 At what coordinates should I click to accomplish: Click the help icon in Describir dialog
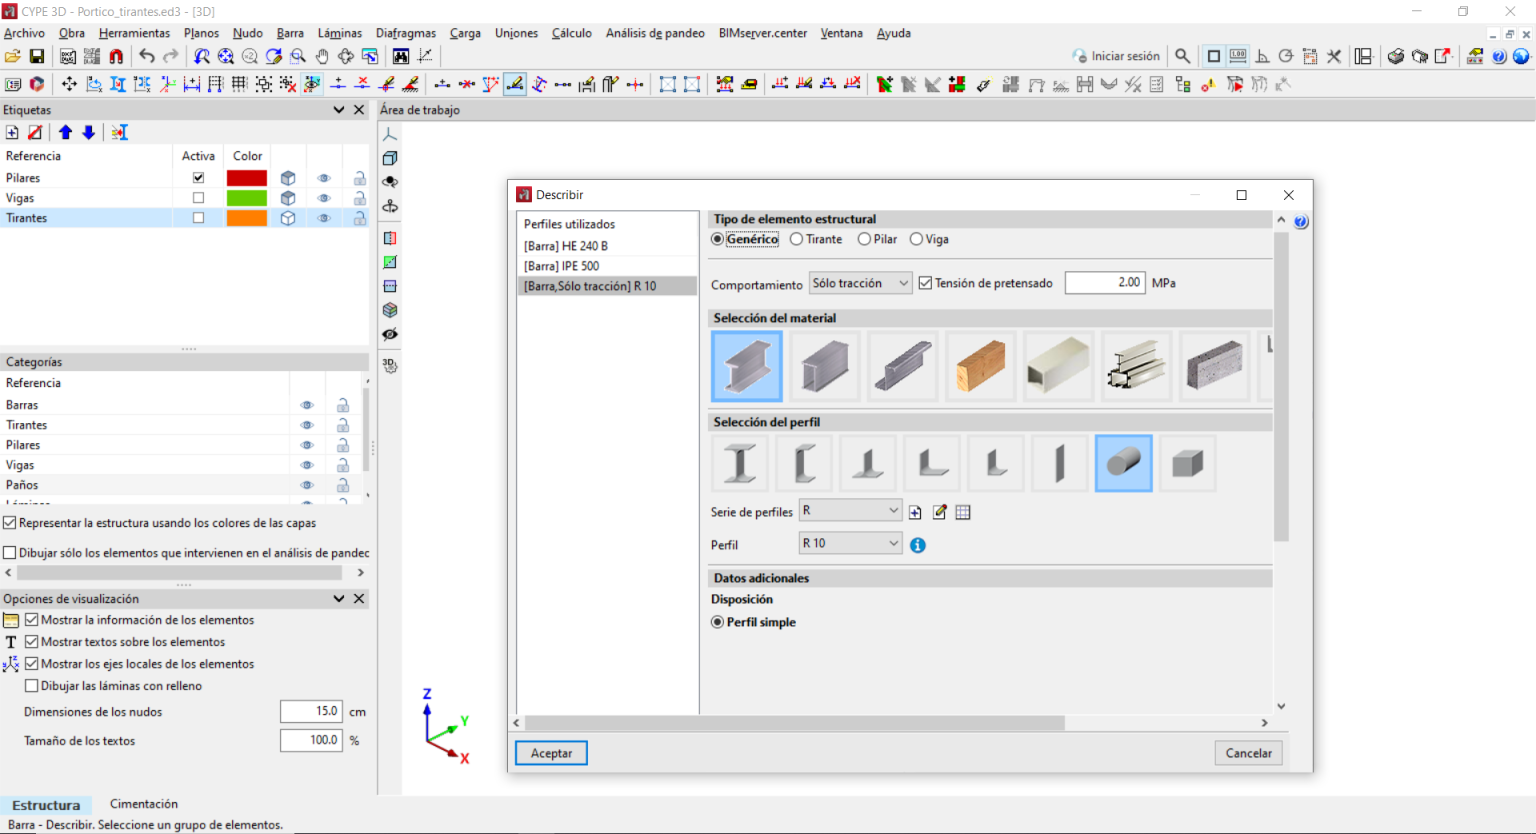1301,222
